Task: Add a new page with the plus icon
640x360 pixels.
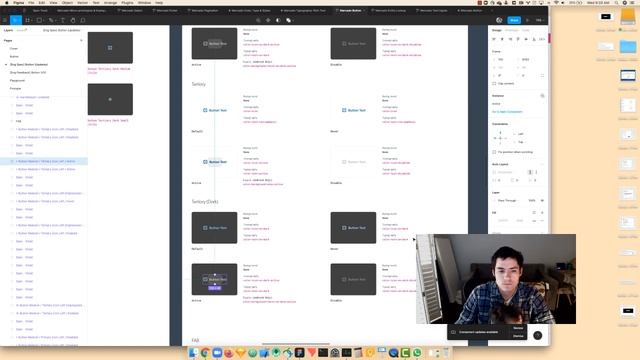Action: [x=81, y=40]
